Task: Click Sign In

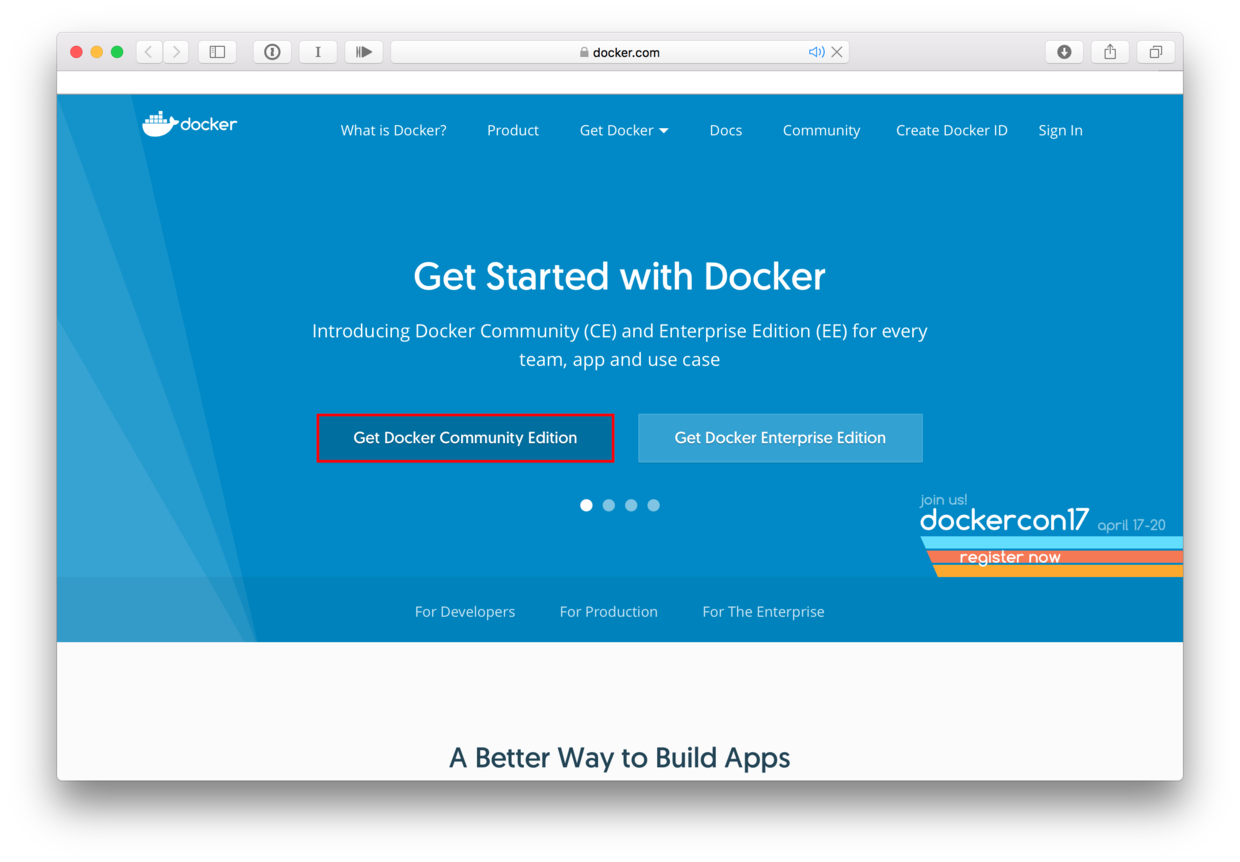Action: click(1060, 130)
